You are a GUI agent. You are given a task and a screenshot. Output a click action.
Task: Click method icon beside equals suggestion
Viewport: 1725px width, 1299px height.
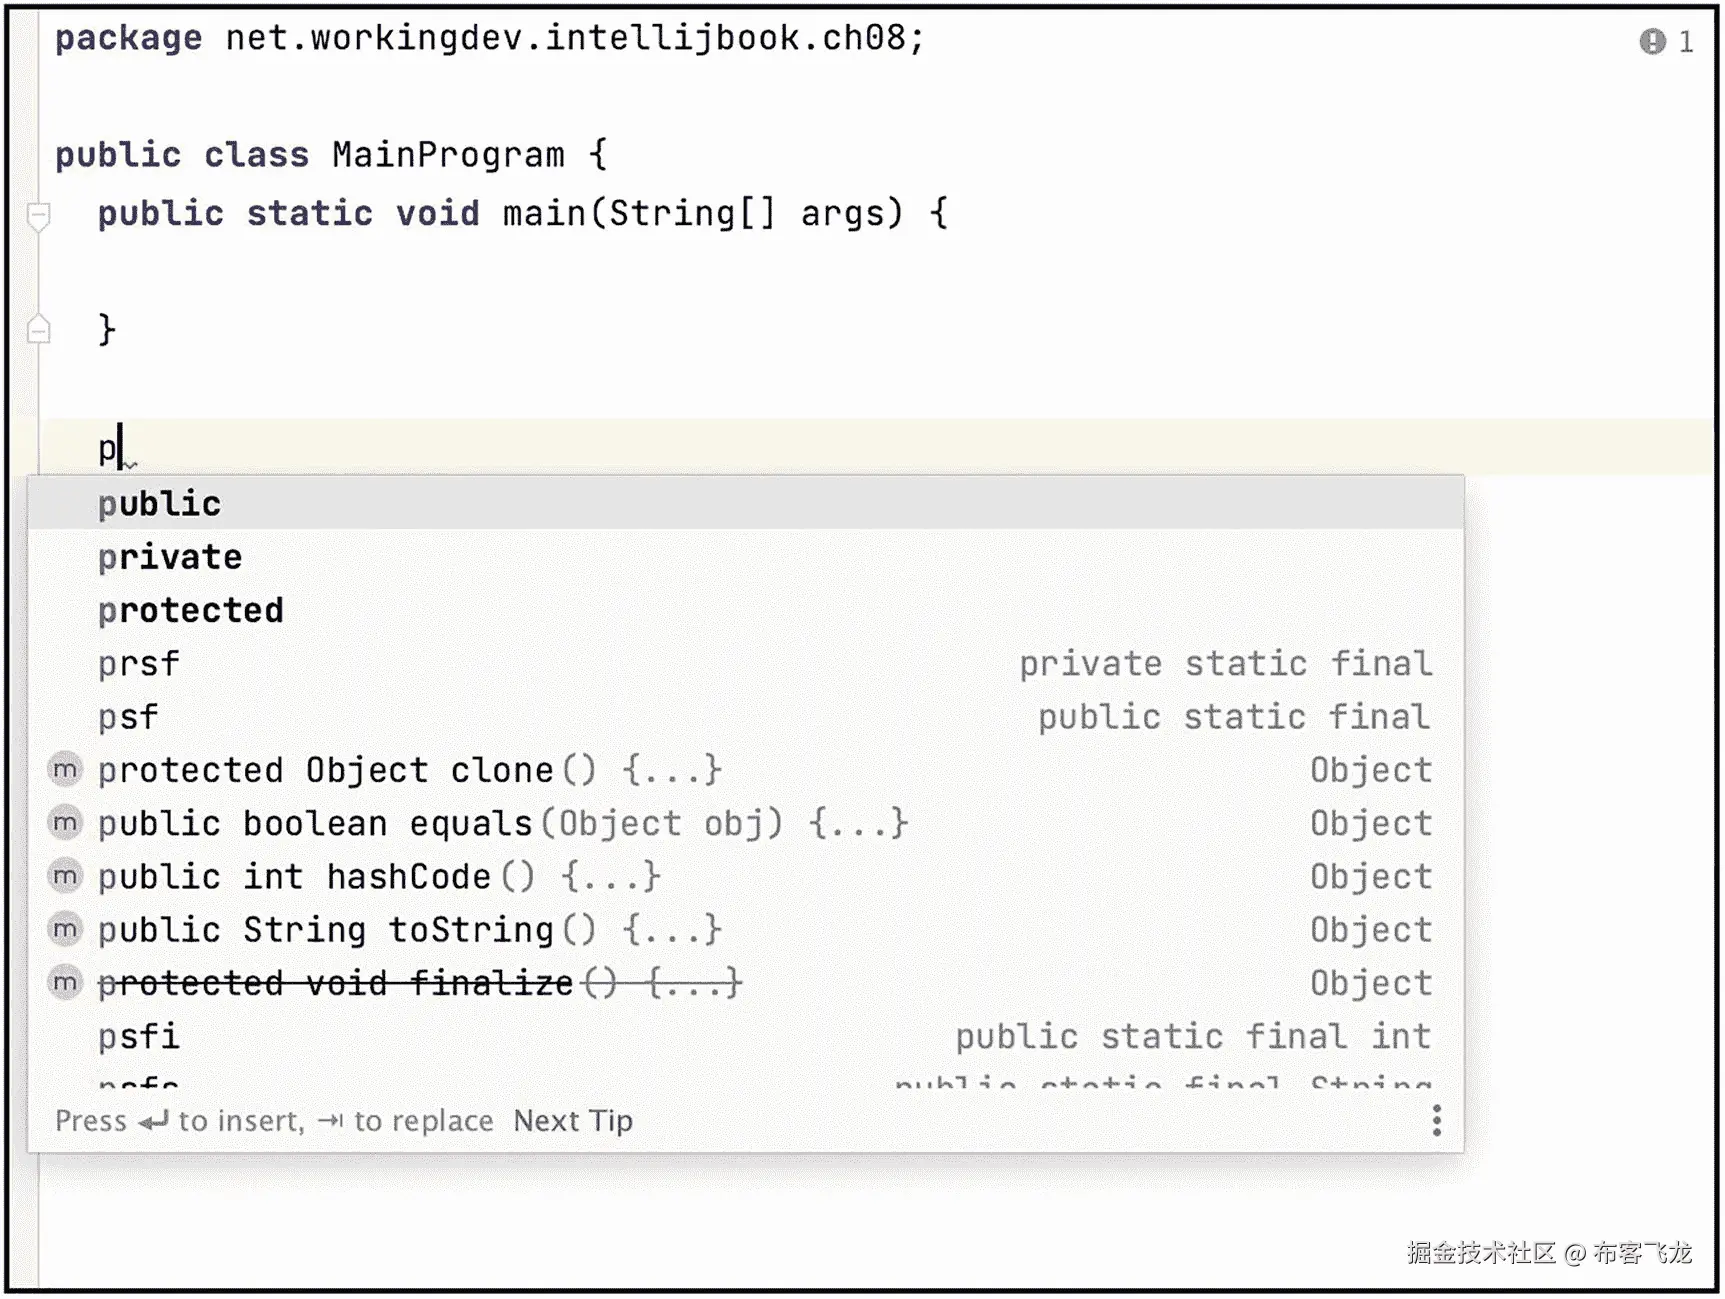coord(65,823)
